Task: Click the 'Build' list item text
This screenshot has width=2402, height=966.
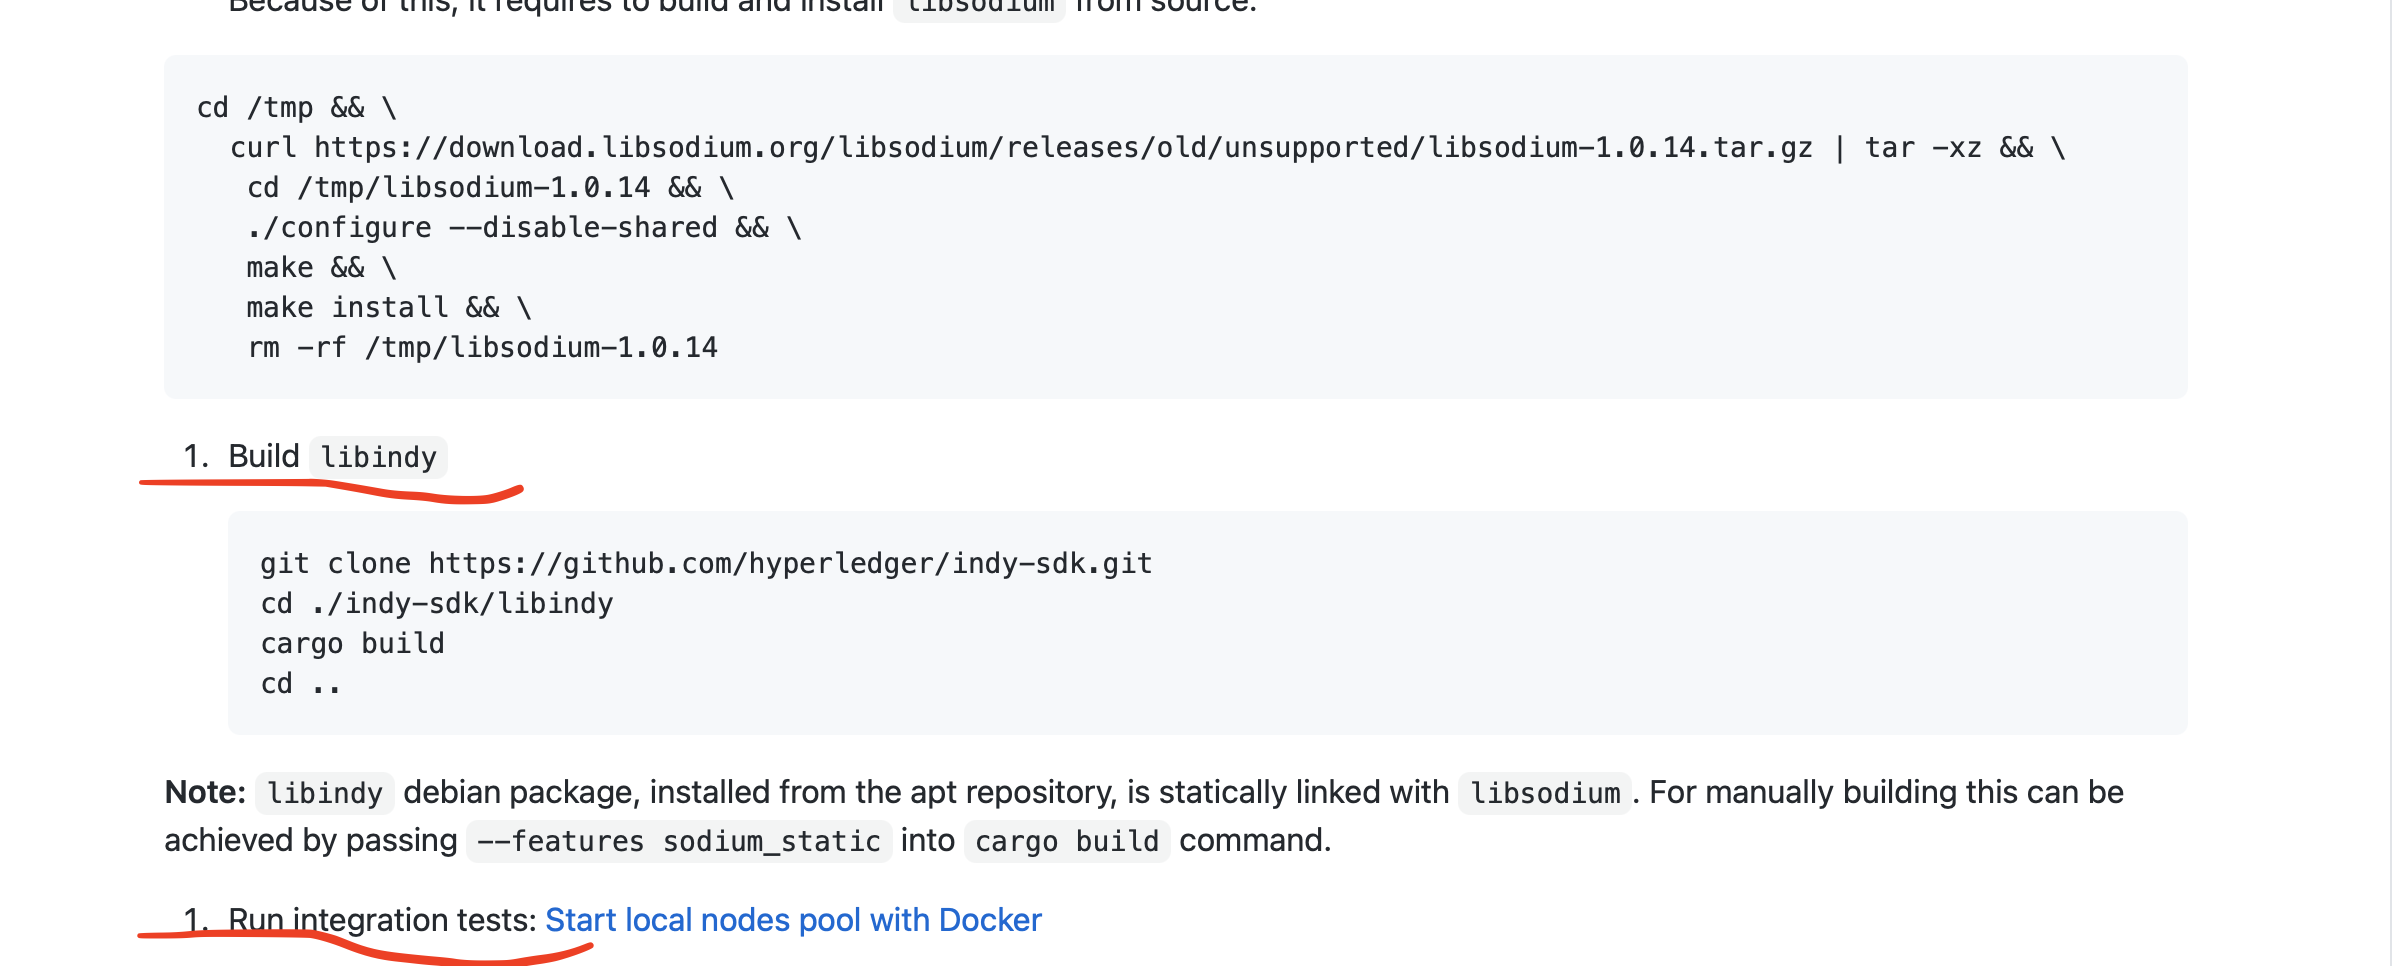Action: coord(263,457)
